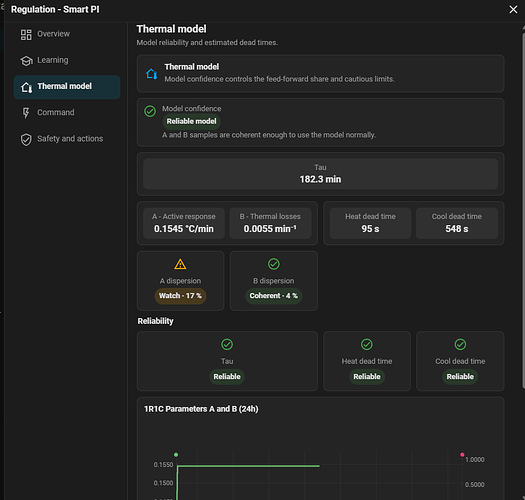Click the Command lightning bolt icon

click(26, 113)
